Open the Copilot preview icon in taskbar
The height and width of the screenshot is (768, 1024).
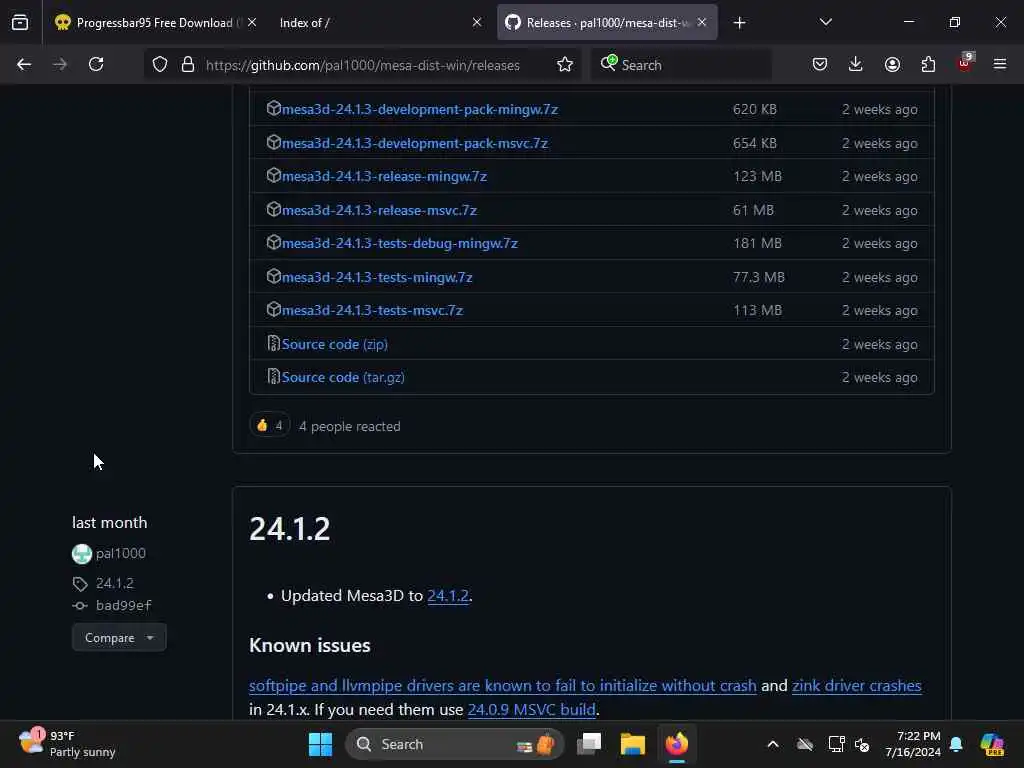click(x=992, y=744)
